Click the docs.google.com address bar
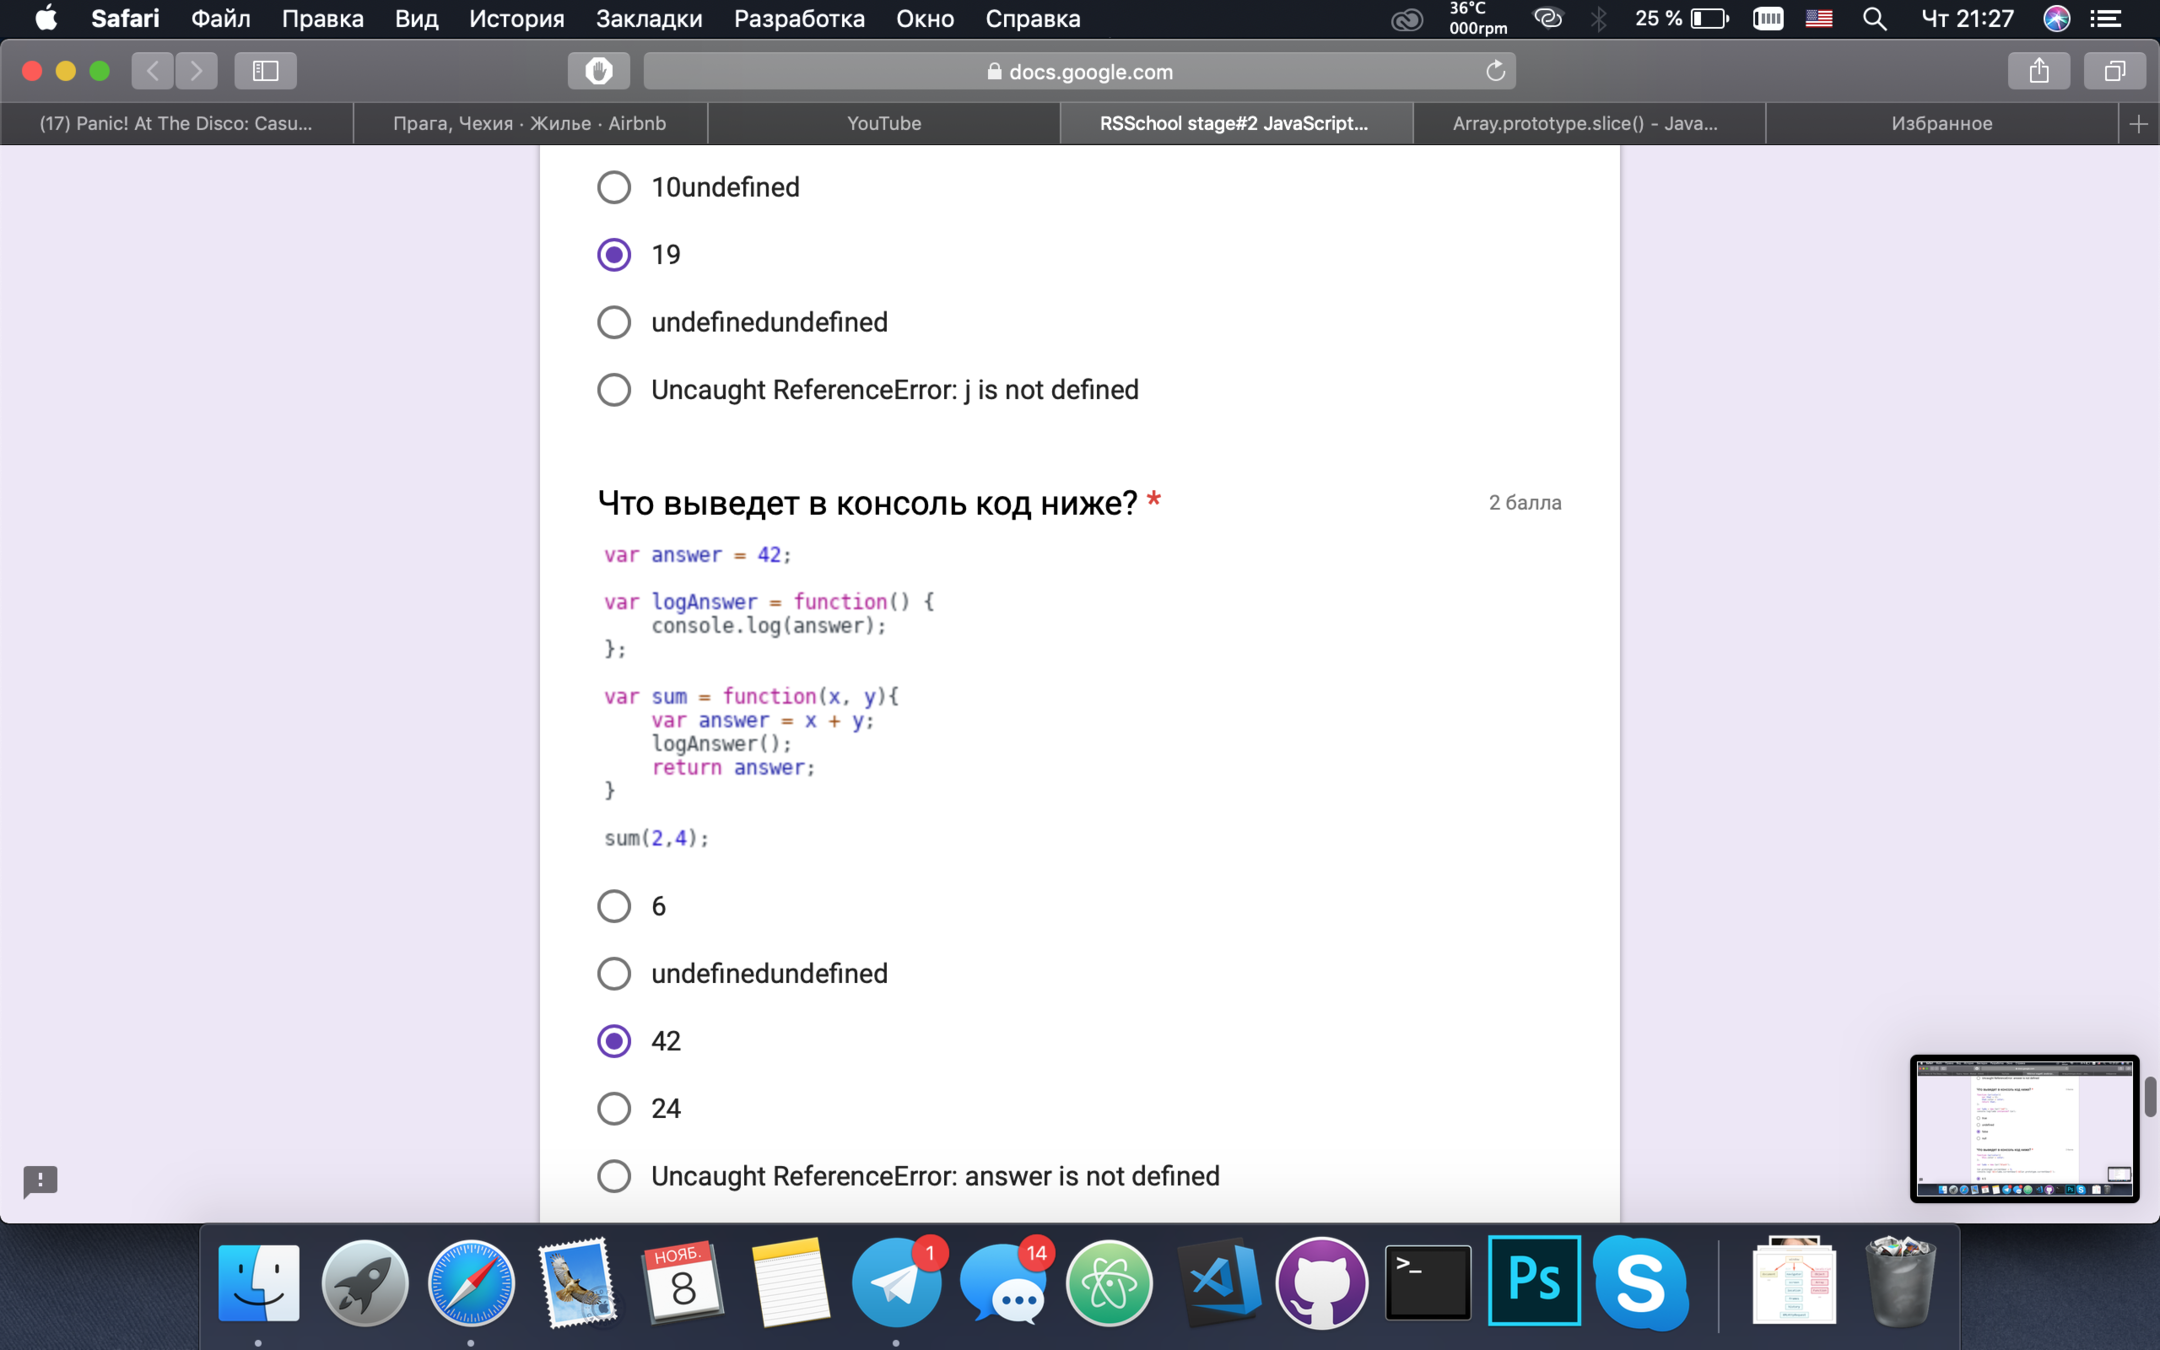Viewport: 2160px width, 1350px height. 1078,71
